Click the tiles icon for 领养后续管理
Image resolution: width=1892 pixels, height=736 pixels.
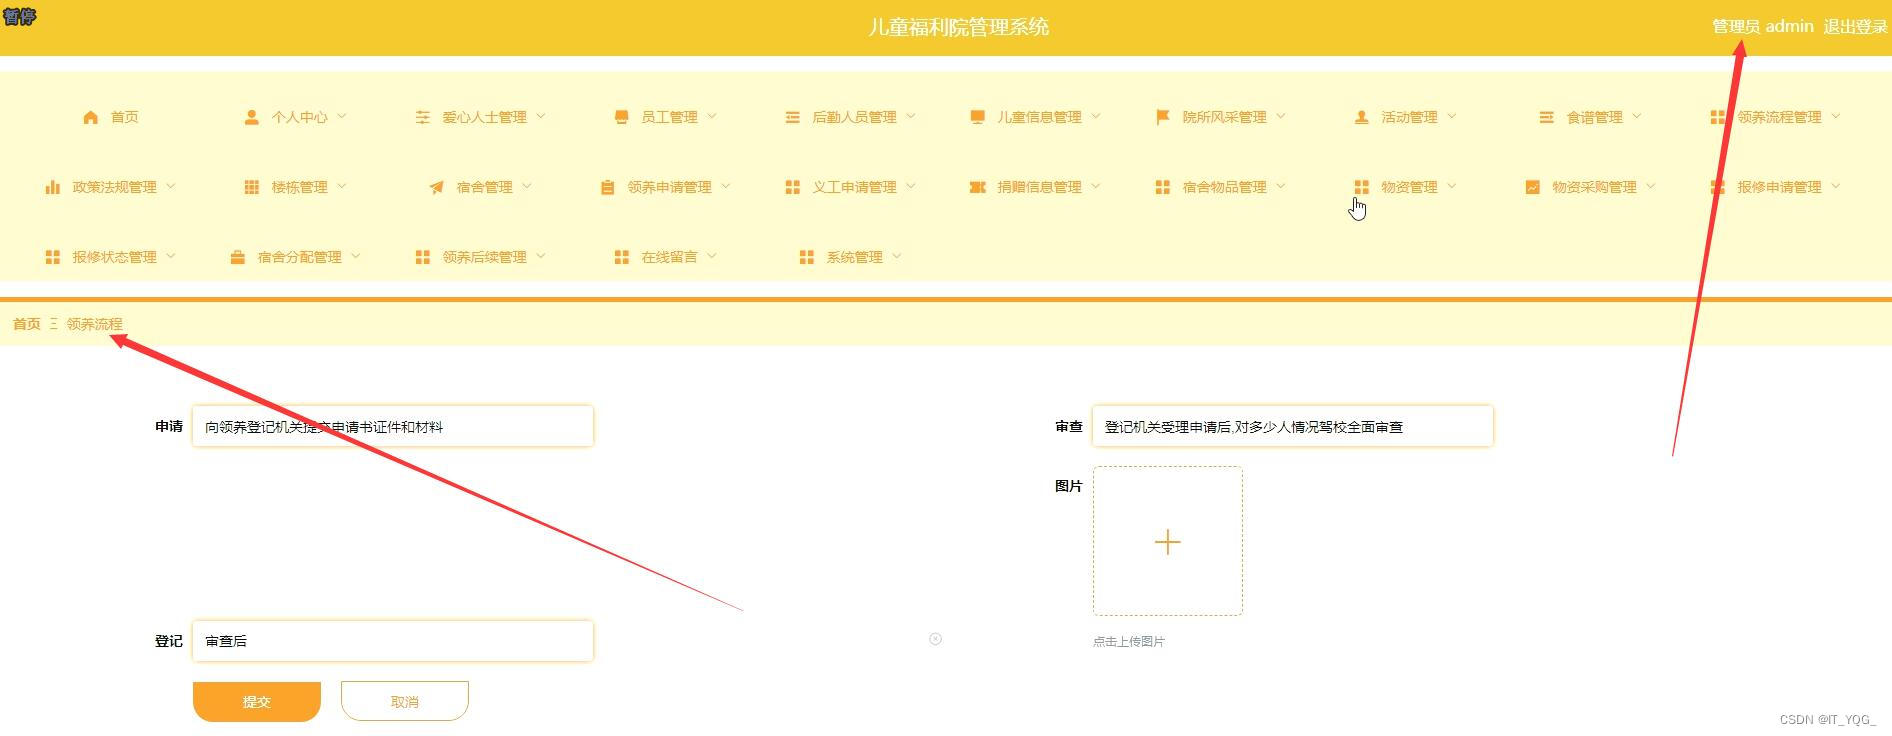point(423,257)
